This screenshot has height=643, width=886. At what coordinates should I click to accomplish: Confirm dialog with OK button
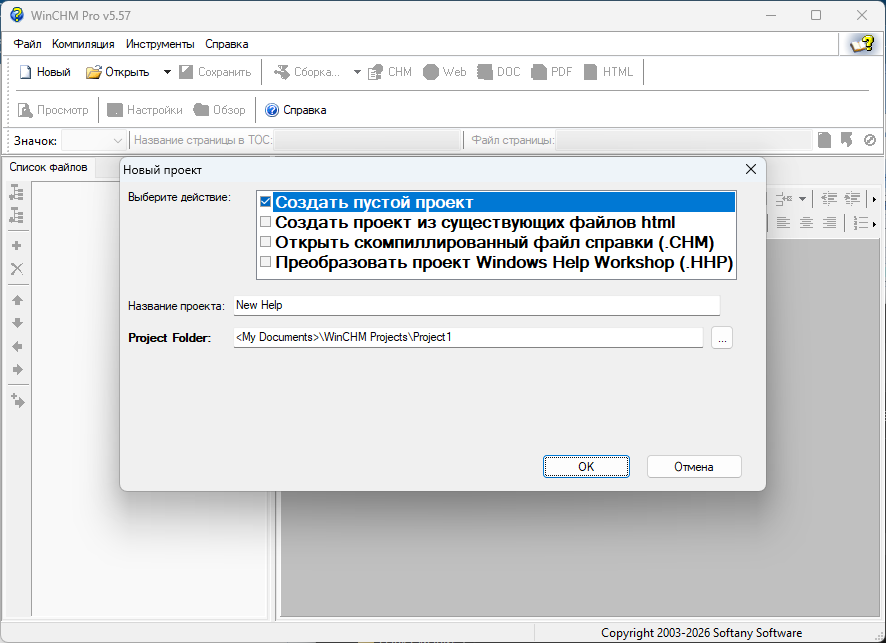586,467
